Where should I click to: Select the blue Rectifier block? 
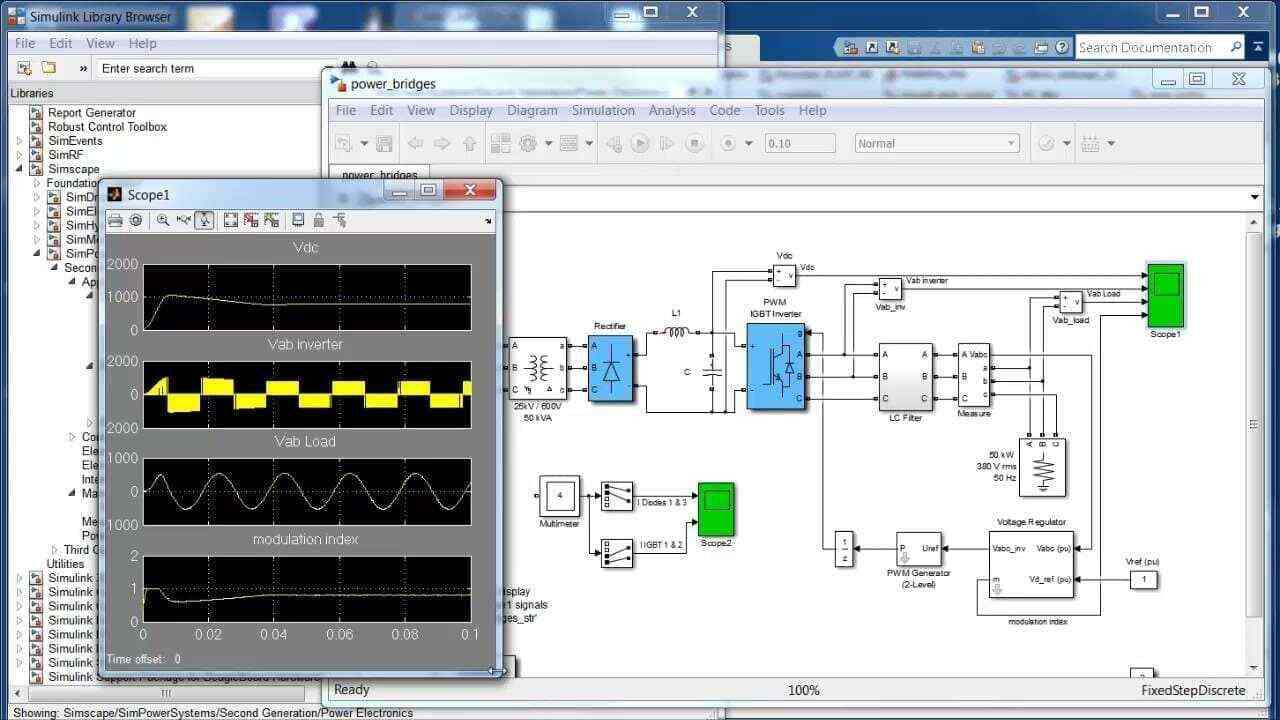pos(610,368)
